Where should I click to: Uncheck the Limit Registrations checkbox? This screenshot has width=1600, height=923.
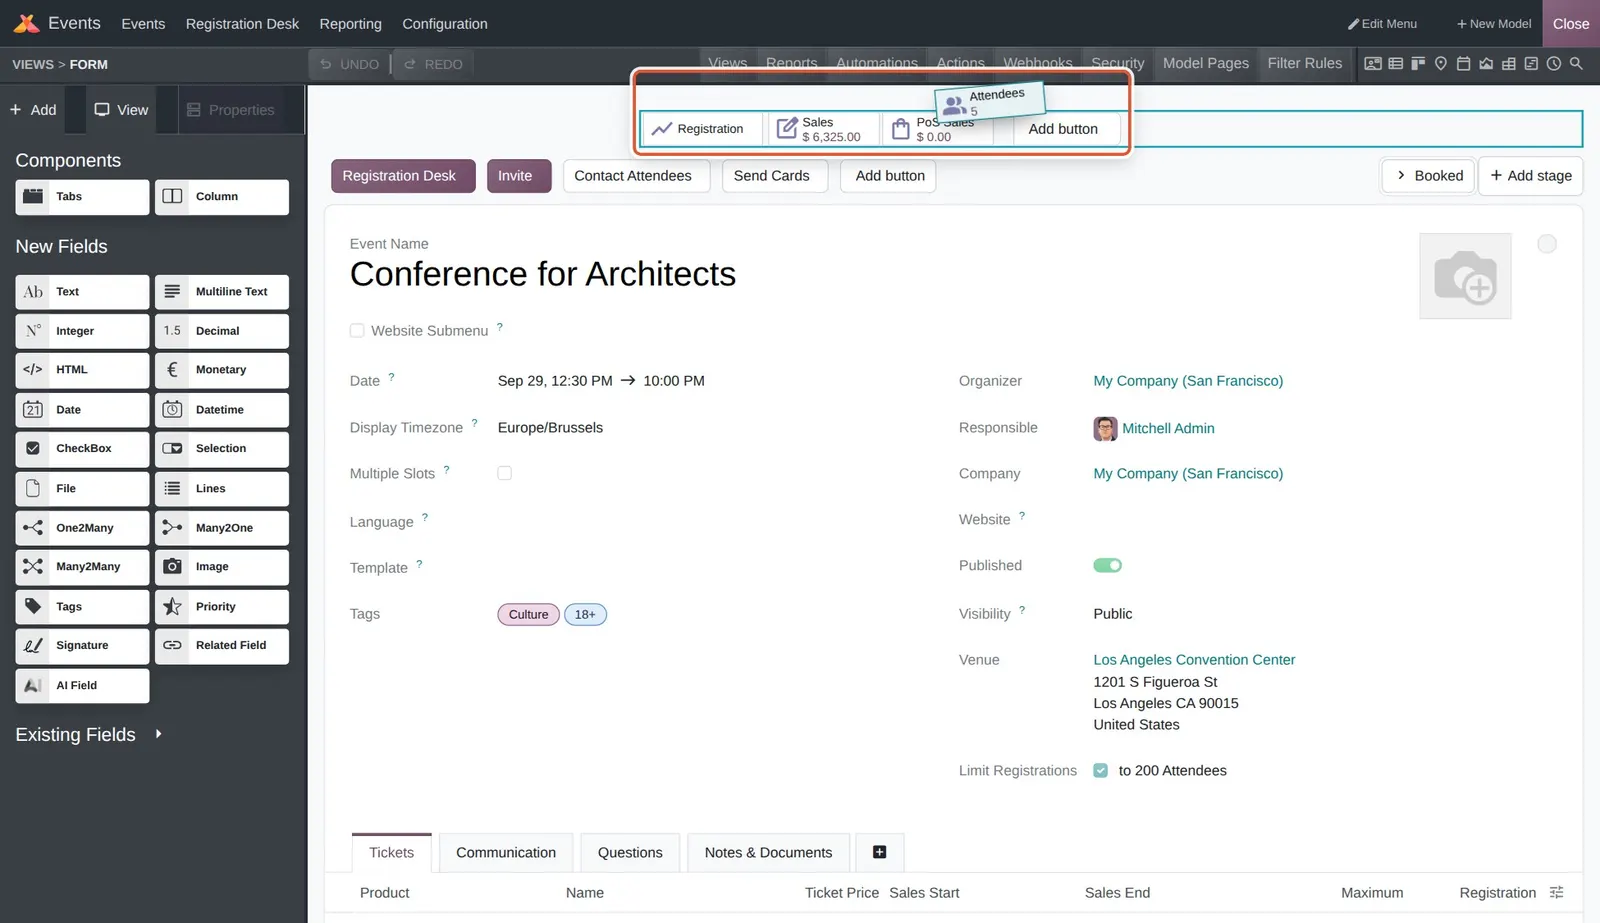pos(1101,771)
